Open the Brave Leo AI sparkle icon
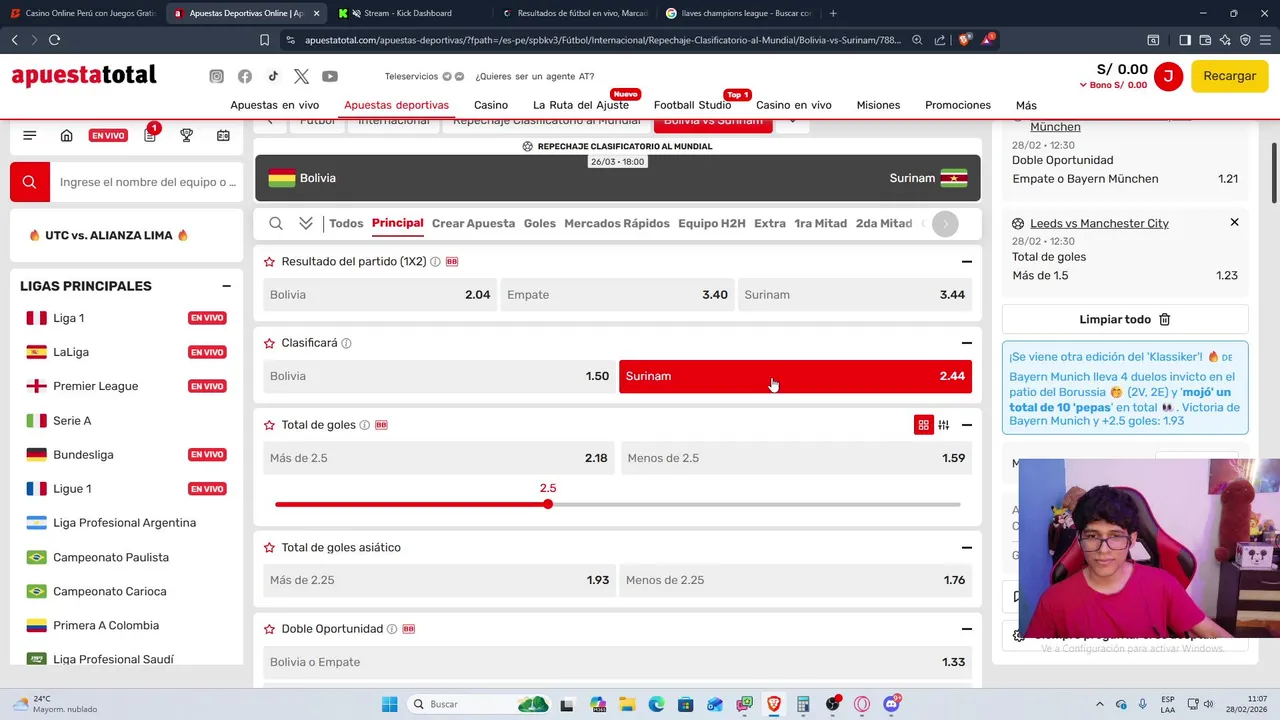1280x720 pixels. [x=1225, y=40]
